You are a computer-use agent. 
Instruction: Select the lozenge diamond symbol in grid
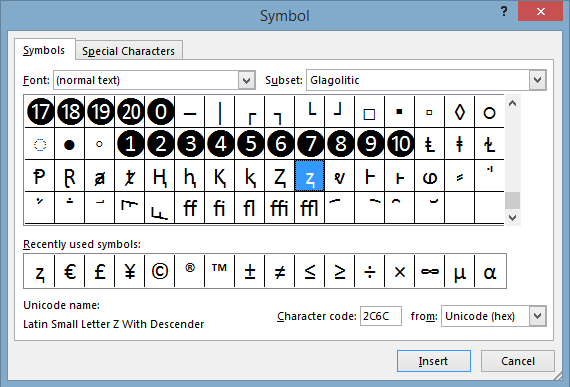(x=460, y=112)
